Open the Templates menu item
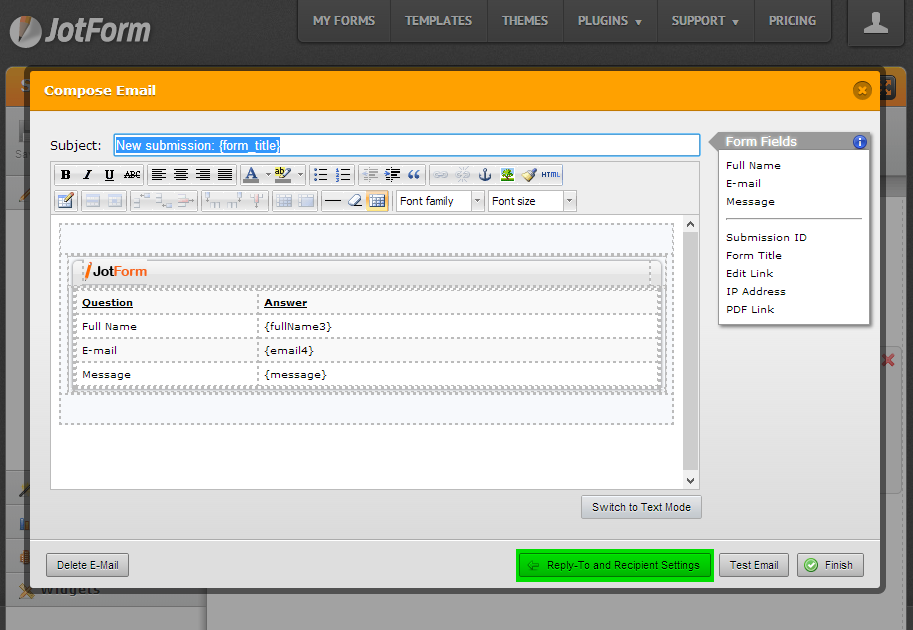913x630 pixels. [438, 21]
